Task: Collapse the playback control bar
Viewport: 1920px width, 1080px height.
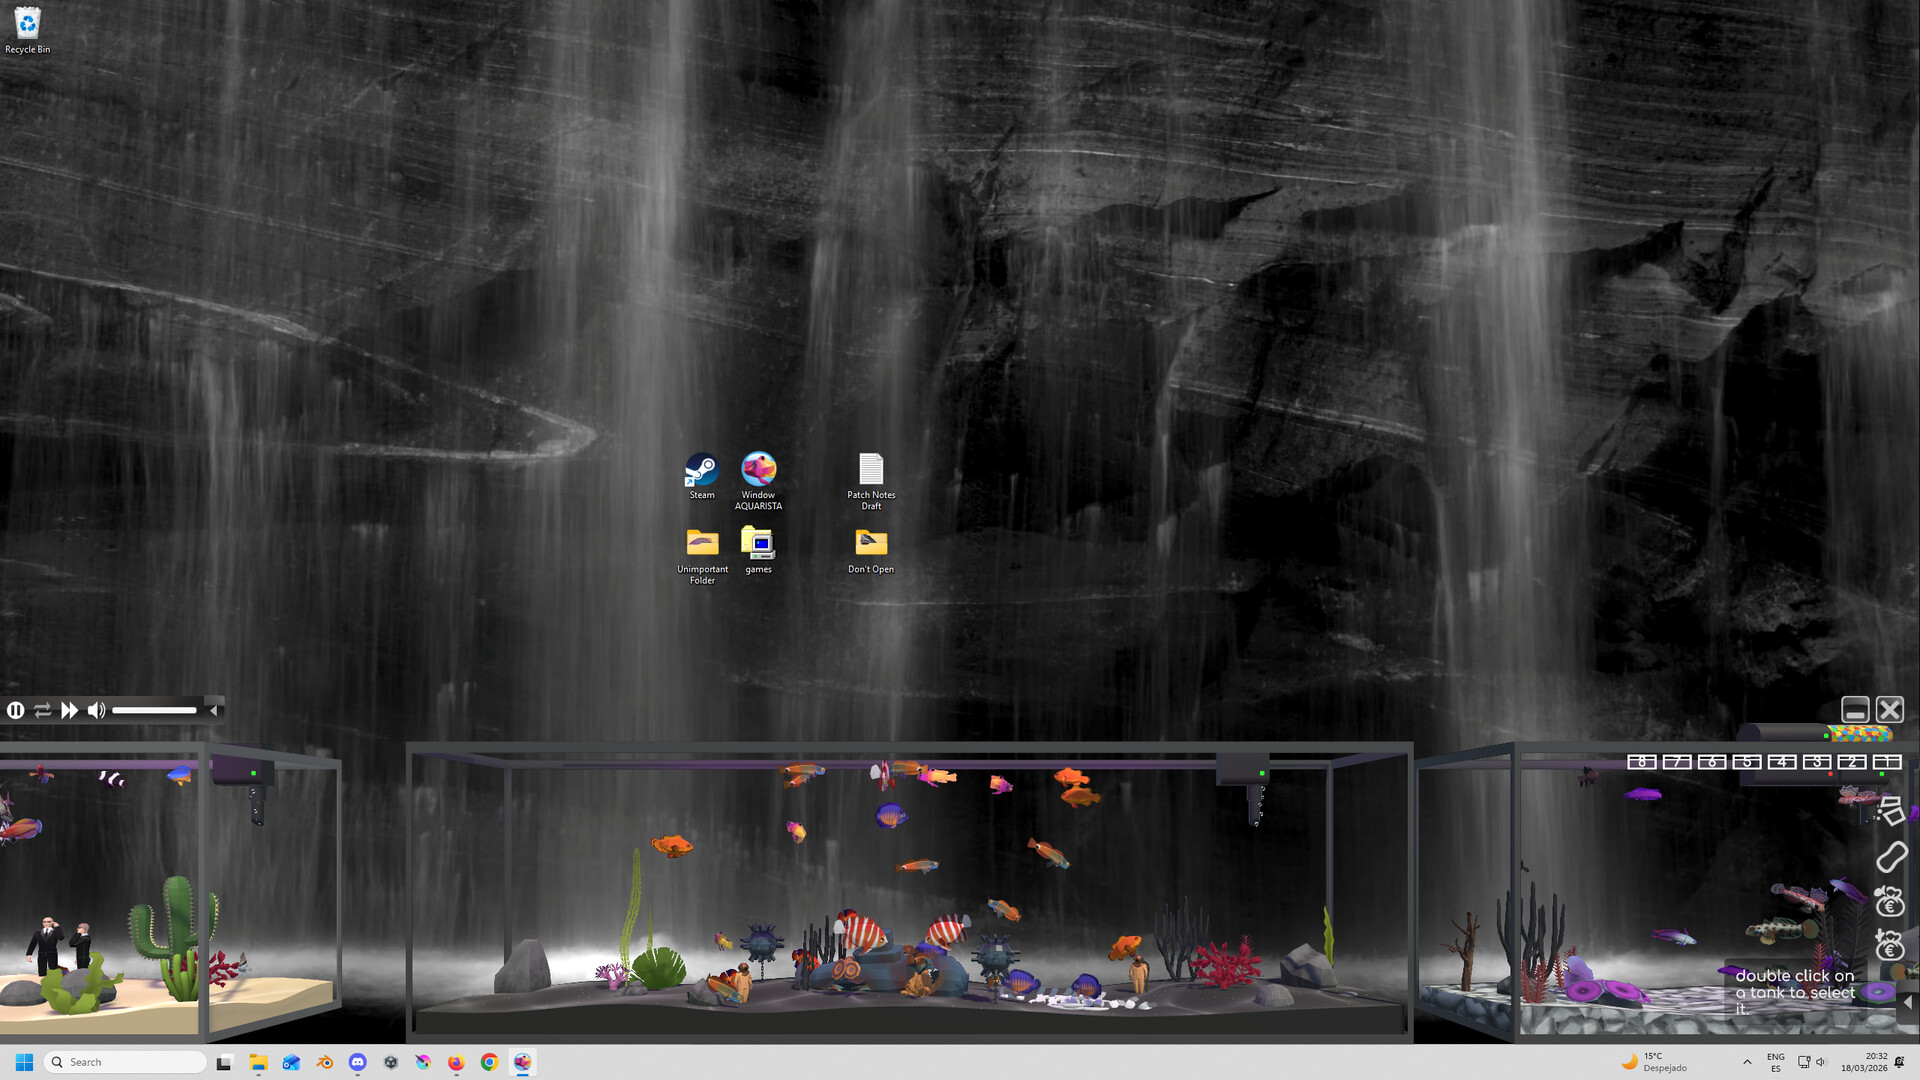Action: [213, 710]
